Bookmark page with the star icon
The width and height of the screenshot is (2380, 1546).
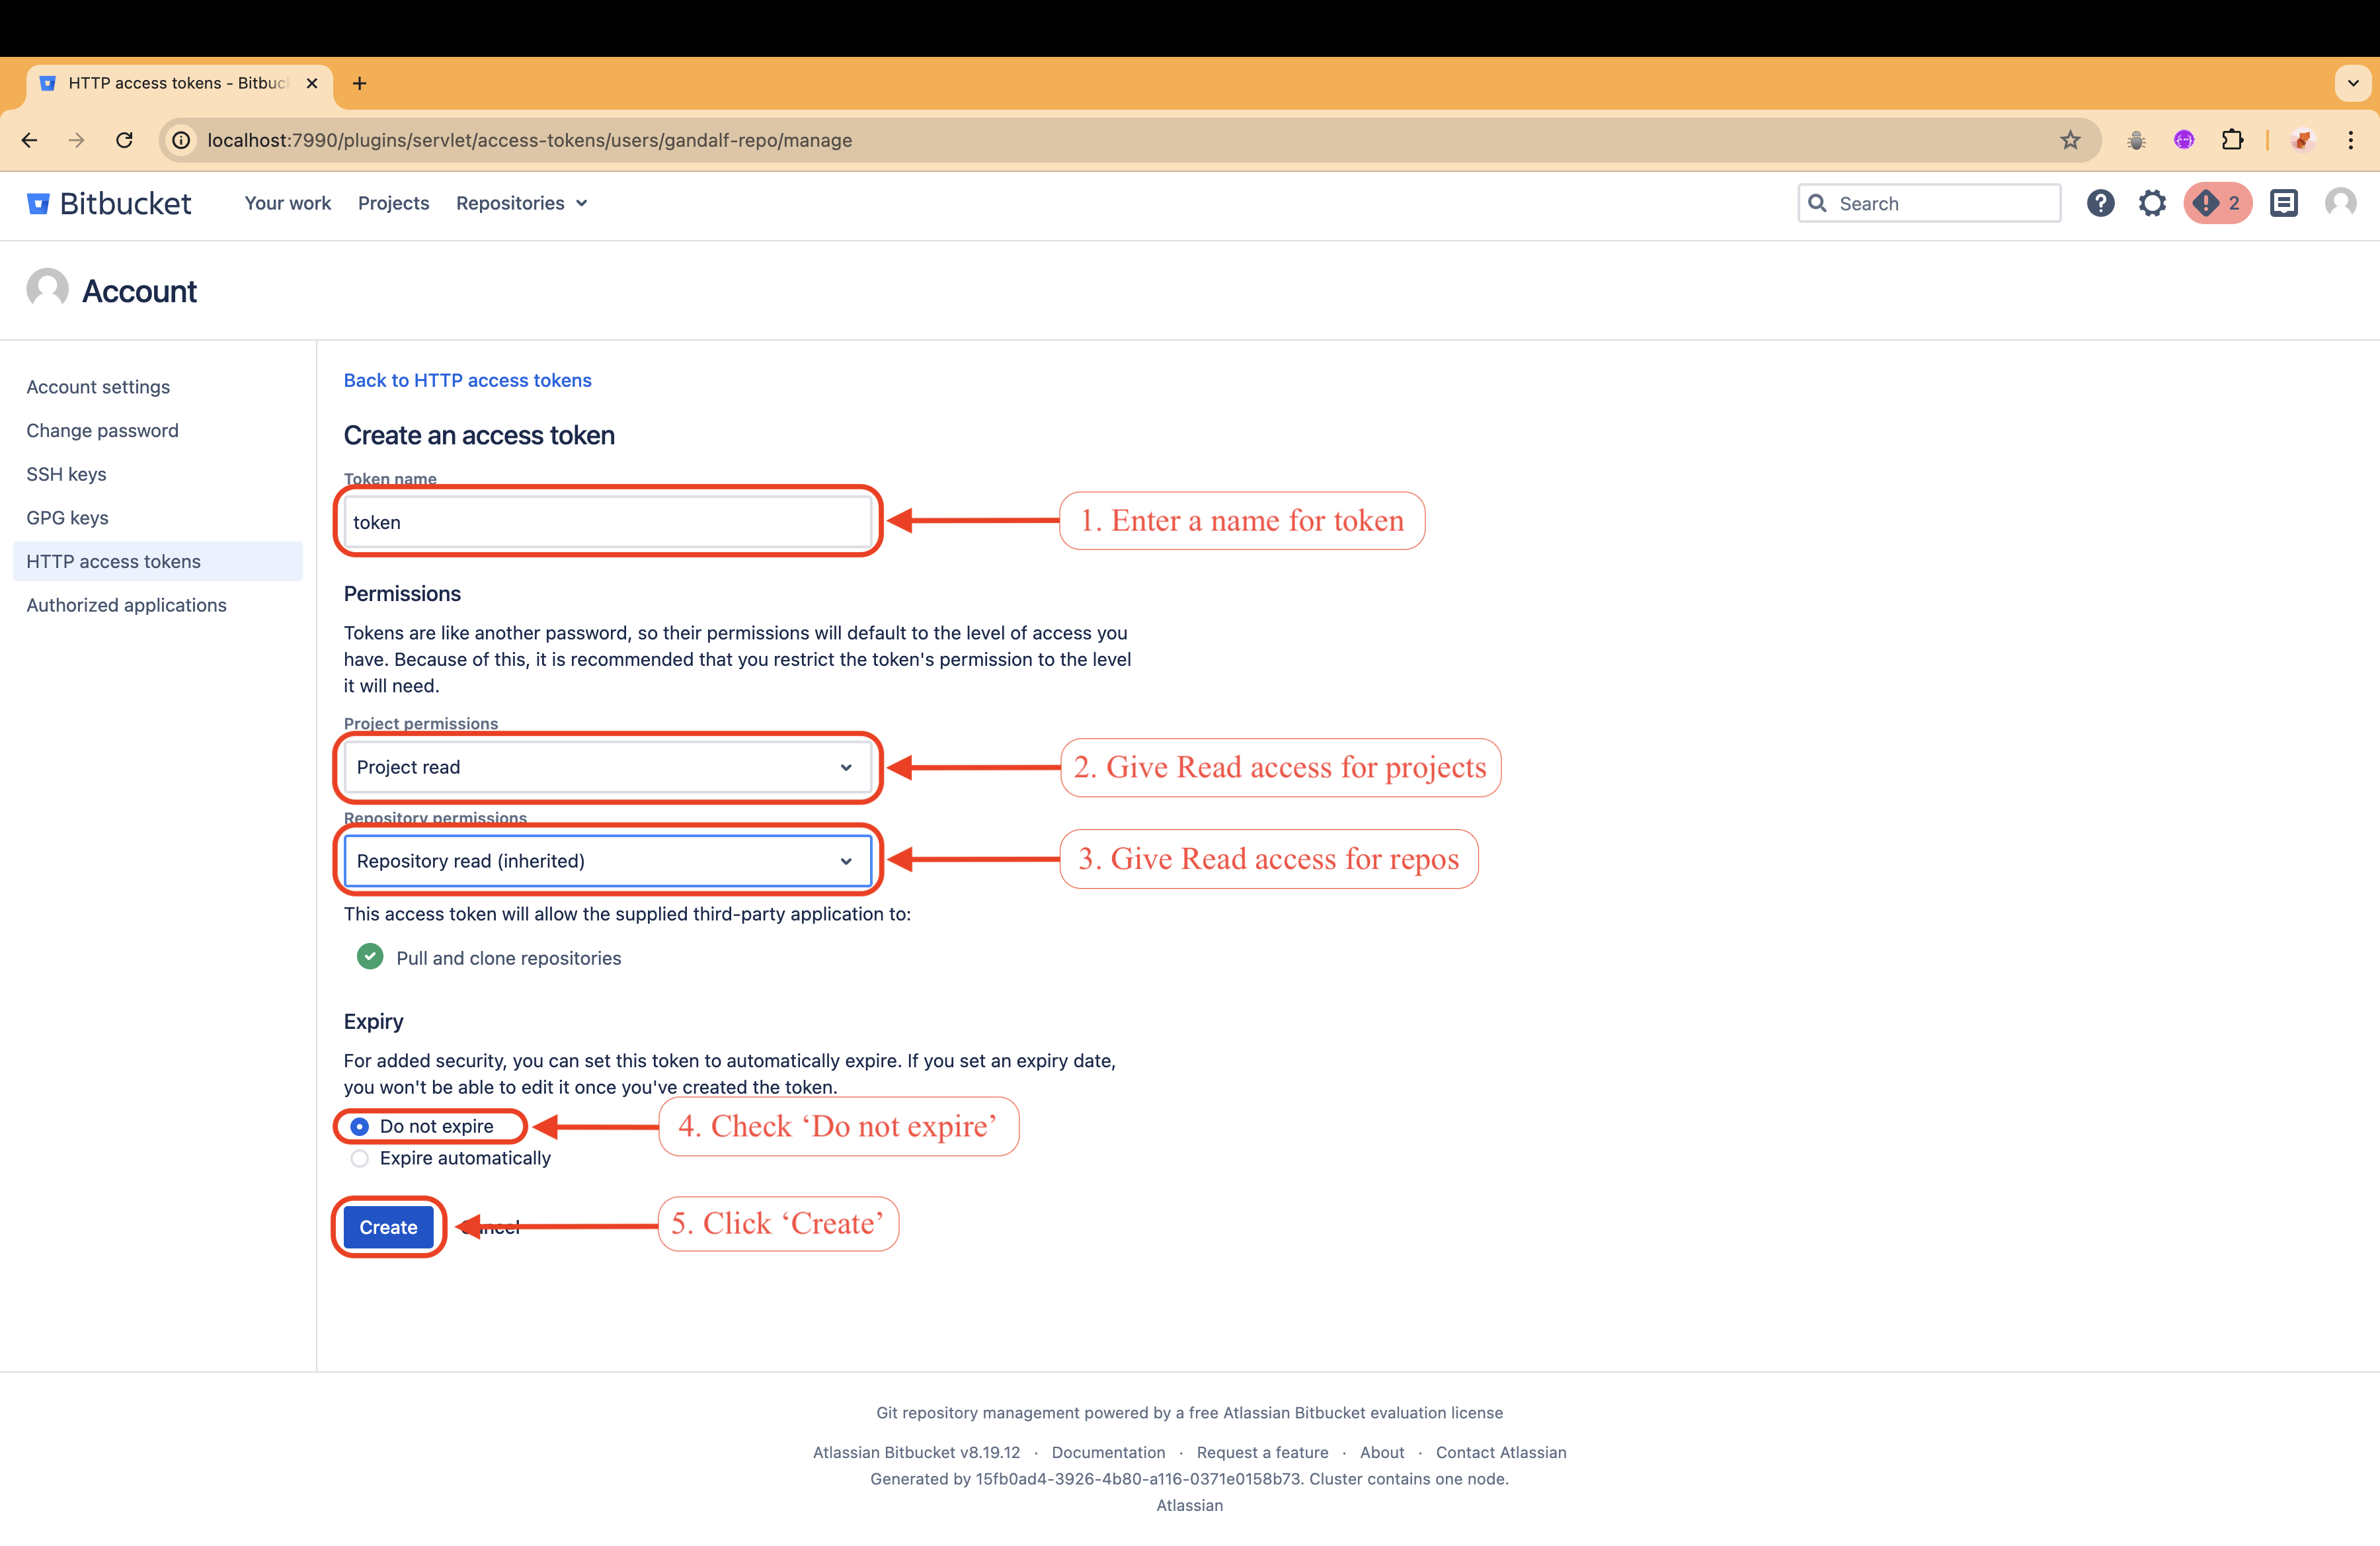tap(2070, 140)
